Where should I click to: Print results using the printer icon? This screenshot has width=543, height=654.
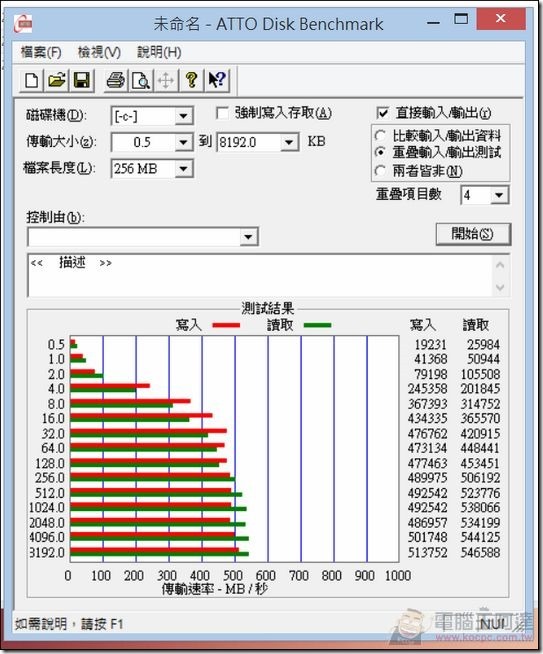tap(116, 80)
